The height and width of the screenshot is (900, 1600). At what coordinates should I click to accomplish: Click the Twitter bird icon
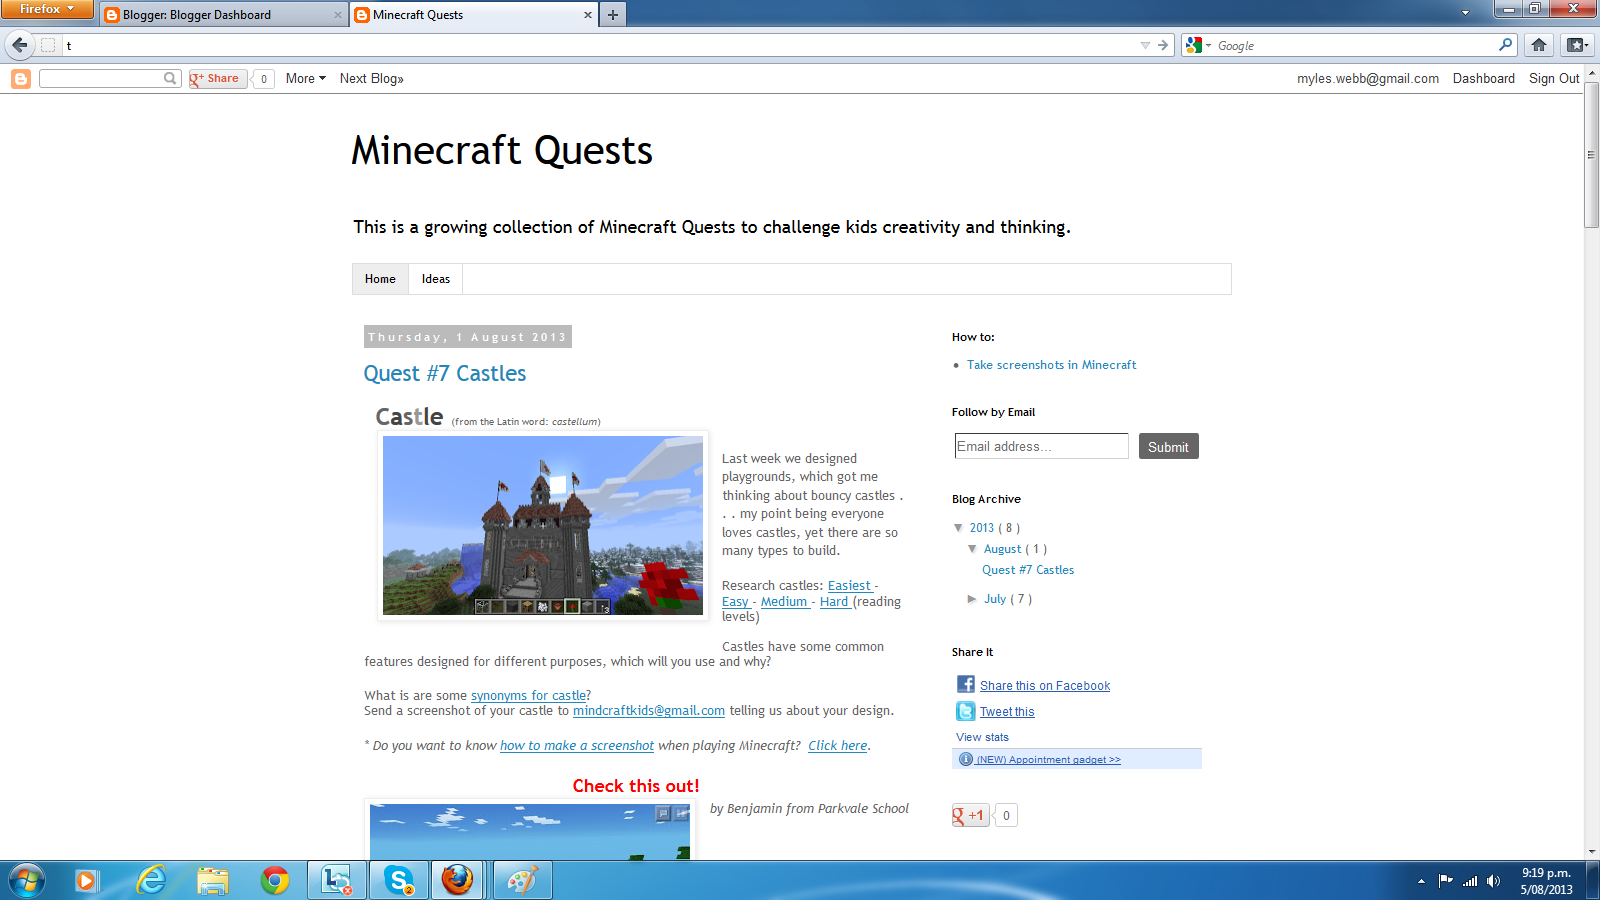pyautogui.click(x=966, y=711)
